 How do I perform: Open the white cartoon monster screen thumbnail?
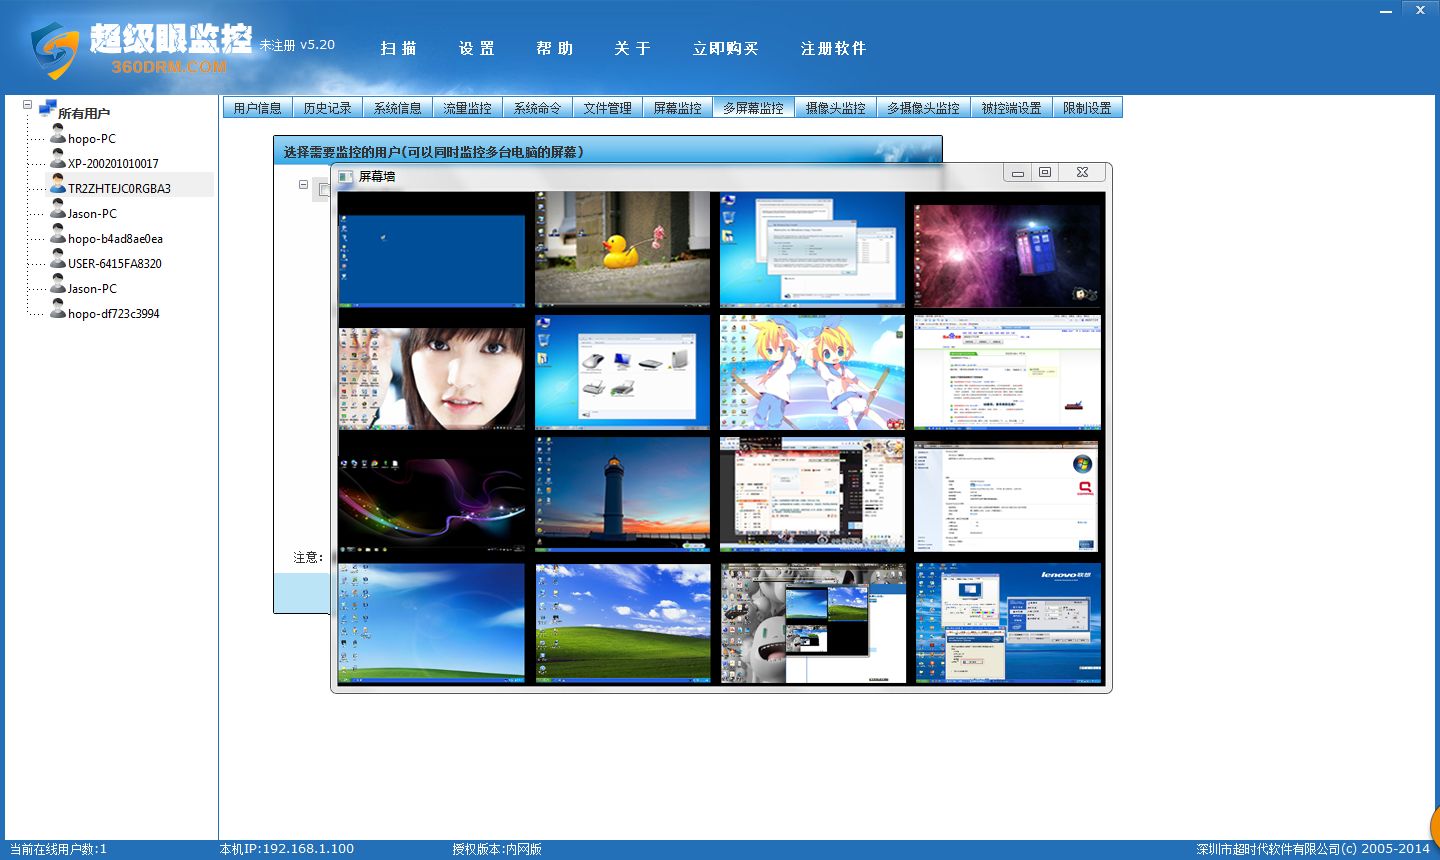click(812, 623)
